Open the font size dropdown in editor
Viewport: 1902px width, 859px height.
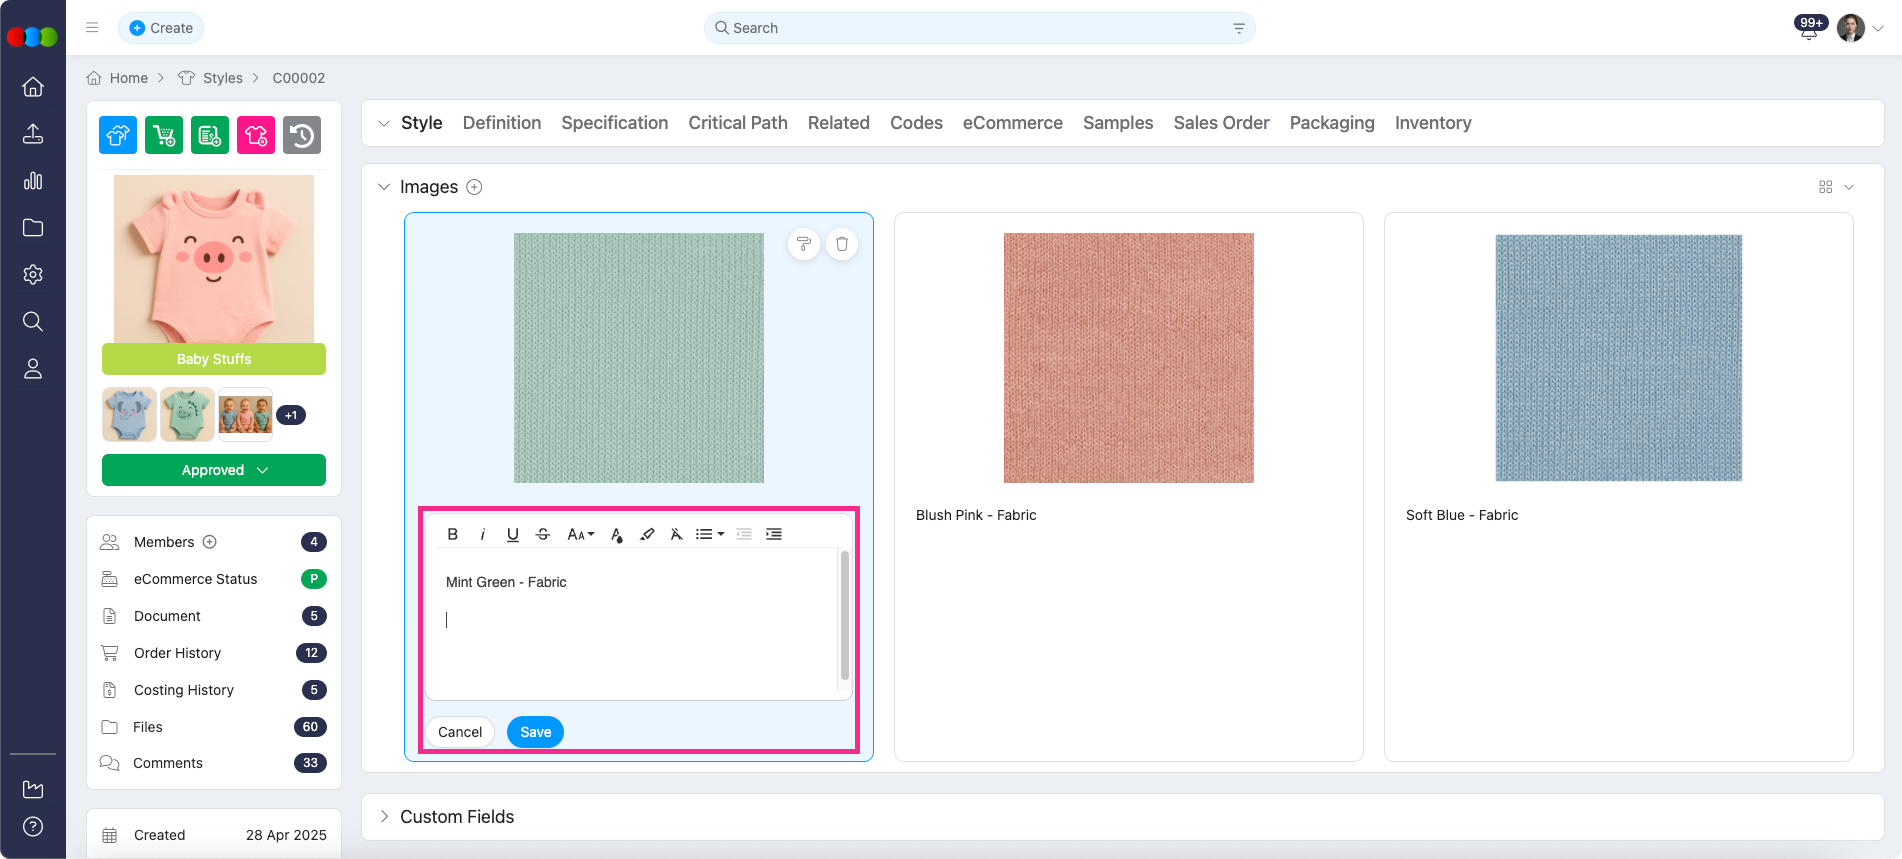tap(580, 534)
